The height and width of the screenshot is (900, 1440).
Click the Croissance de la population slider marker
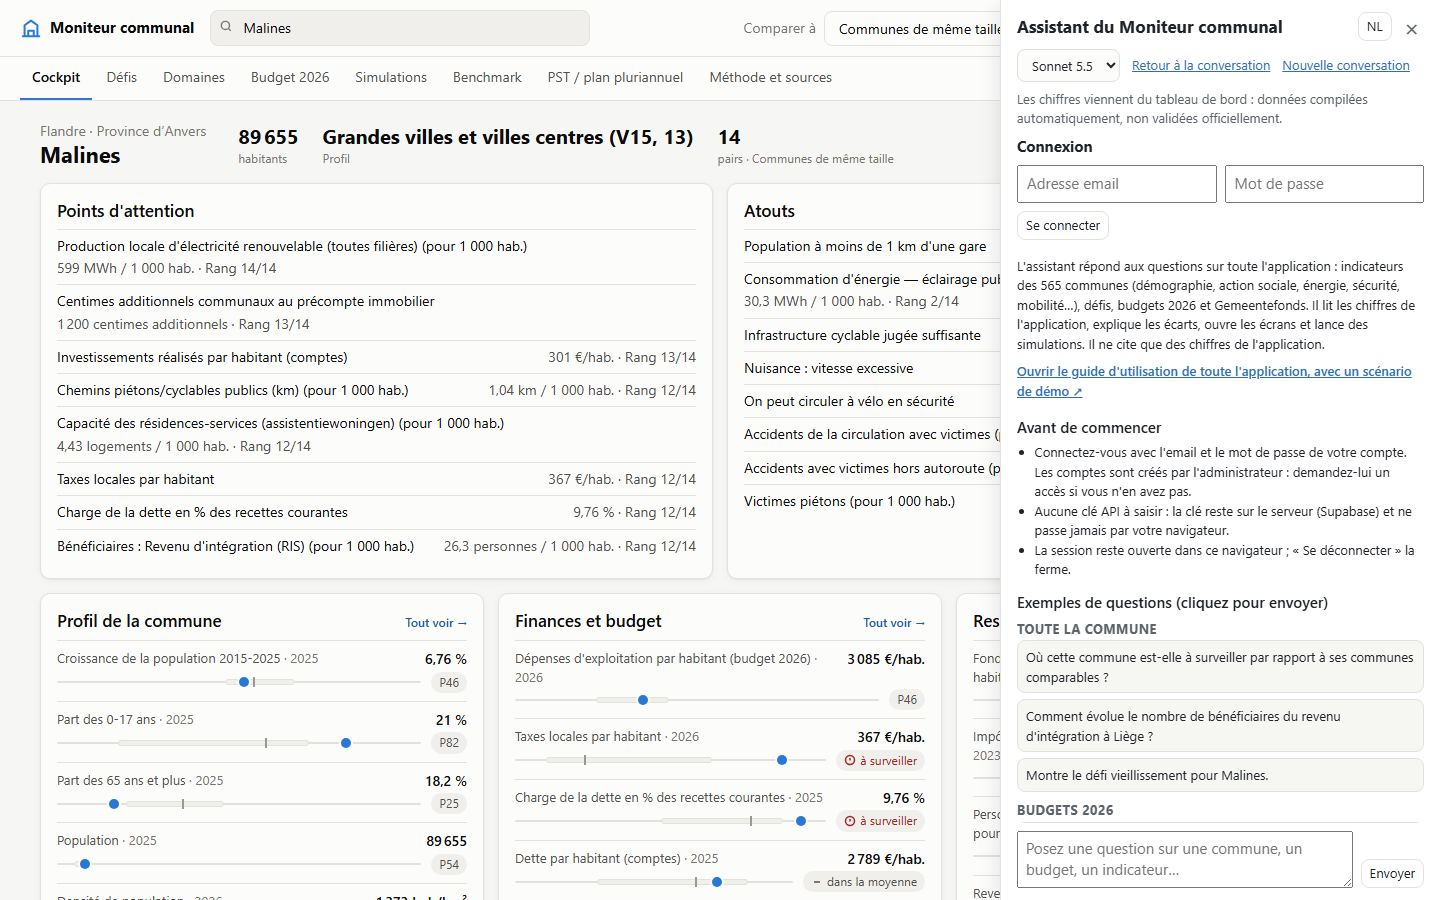244,682
